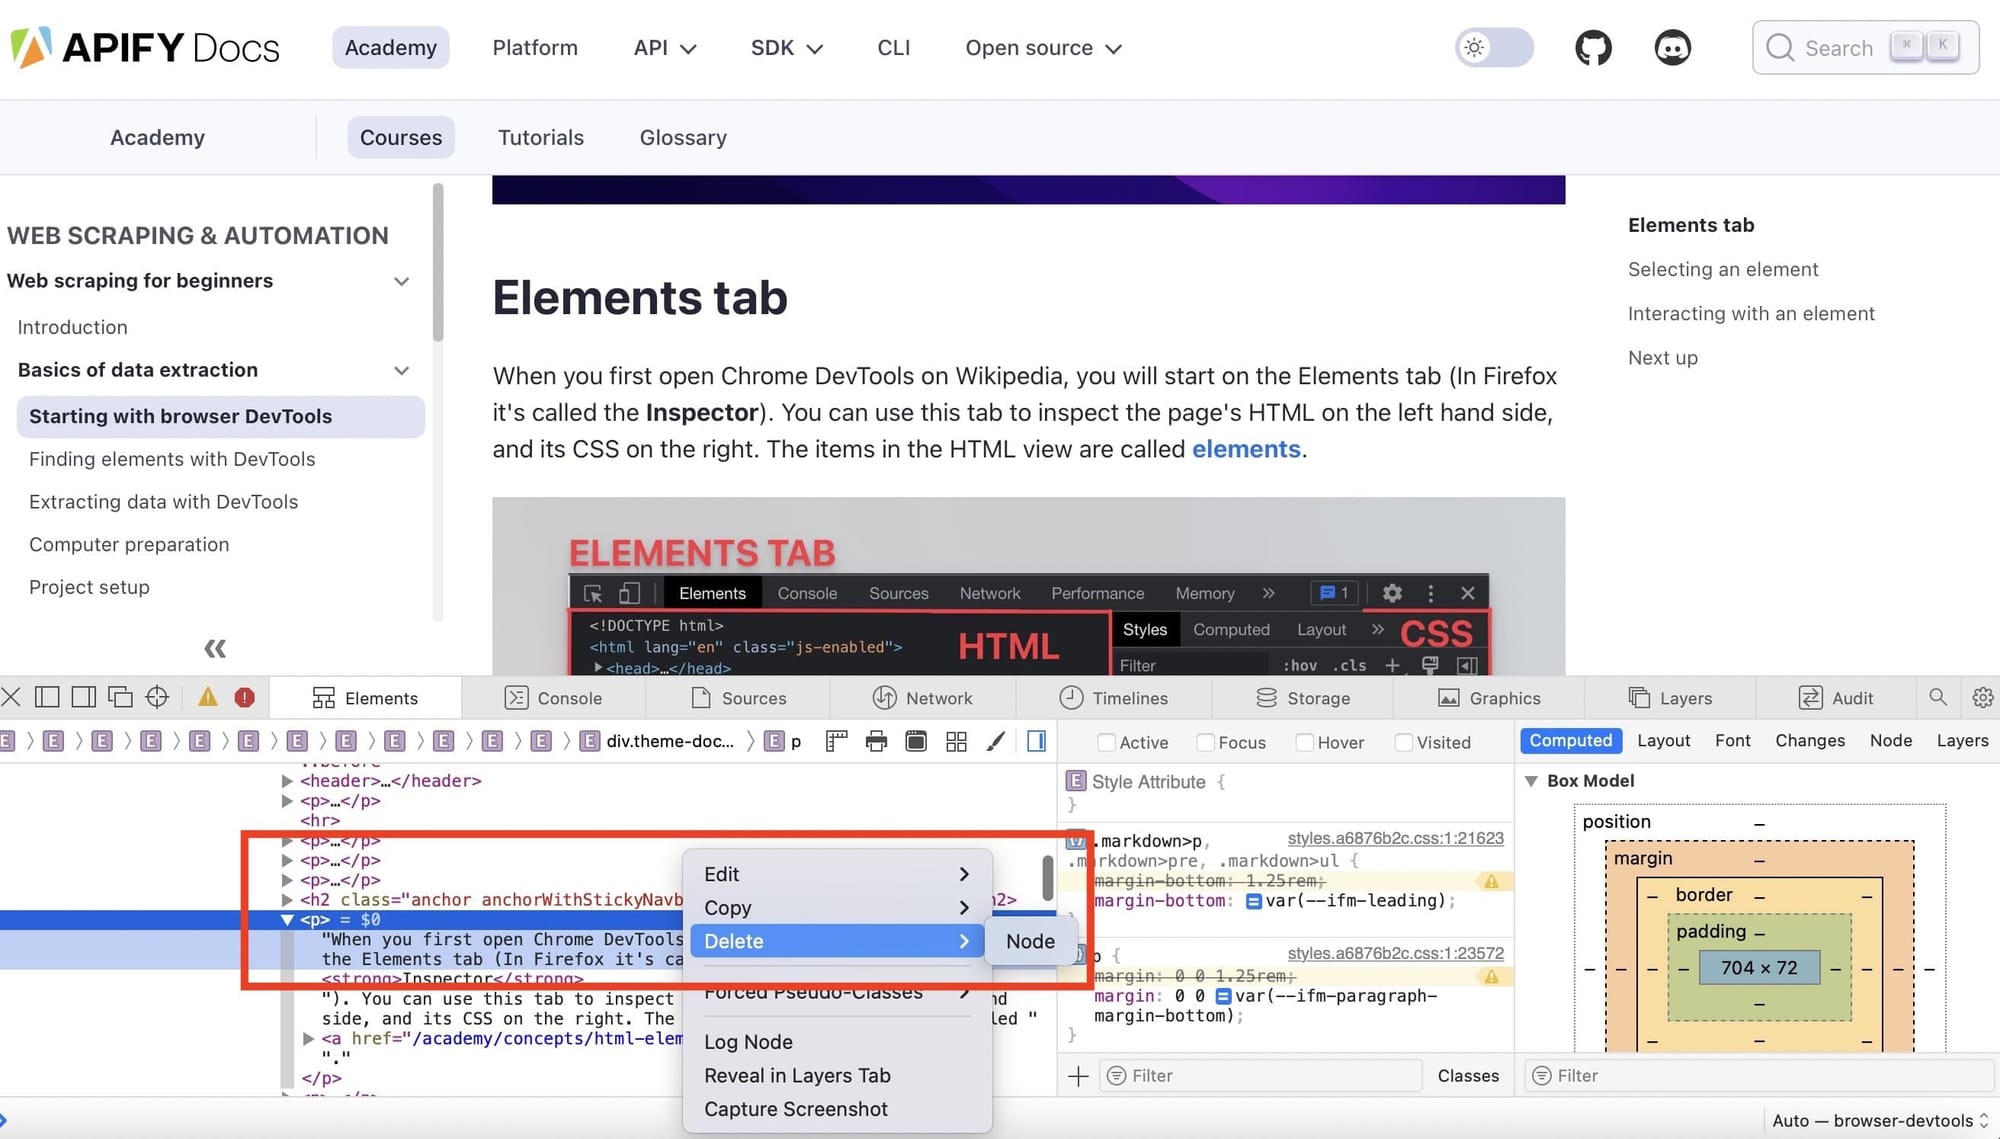The image size is (2000, 1139).
Task: Collapse the Web scraping for beginners section
Action: pyautogui.click(x=401, y=281)
